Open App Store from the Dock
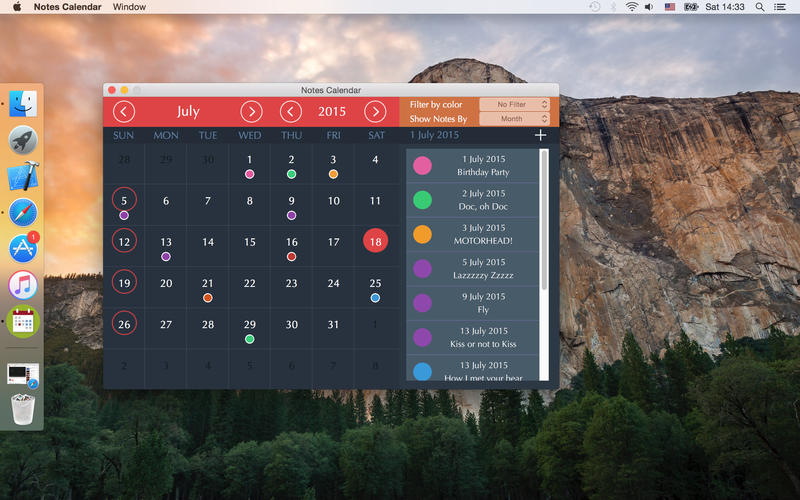The height and width of the screenshot is (500, 800). click(x=23, y=248)
